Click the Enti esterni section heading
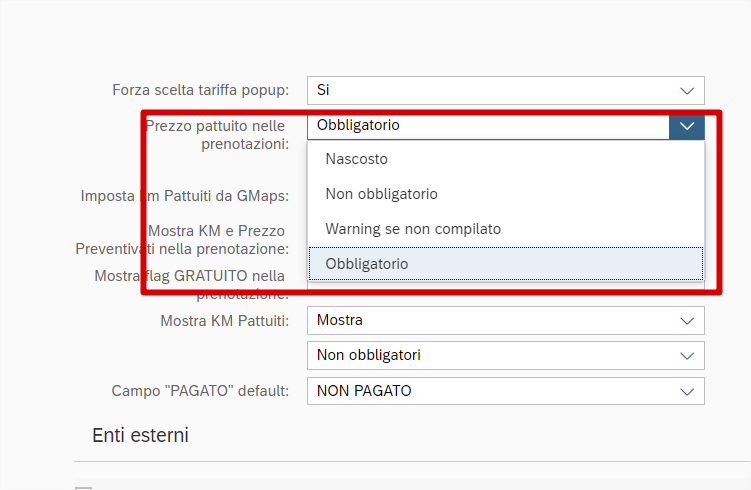 [x=140, y=435]
